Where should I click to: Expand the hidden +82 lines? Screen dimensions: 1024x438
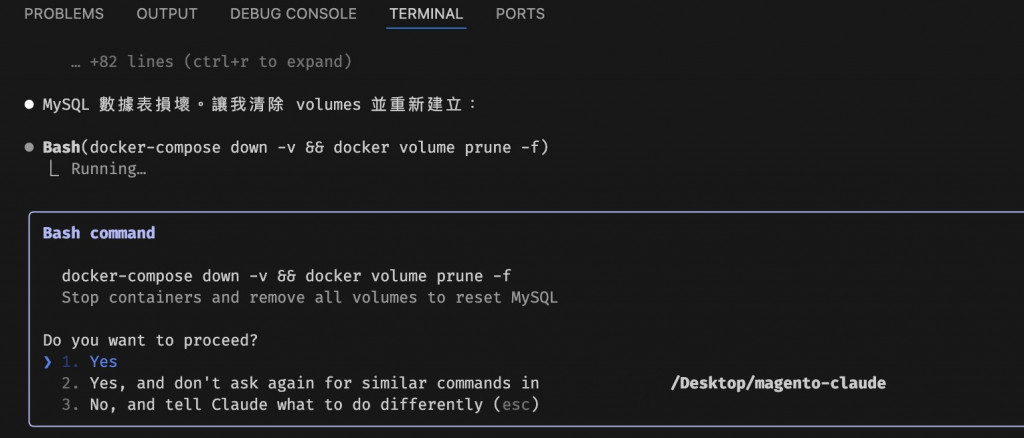[211, 62]
